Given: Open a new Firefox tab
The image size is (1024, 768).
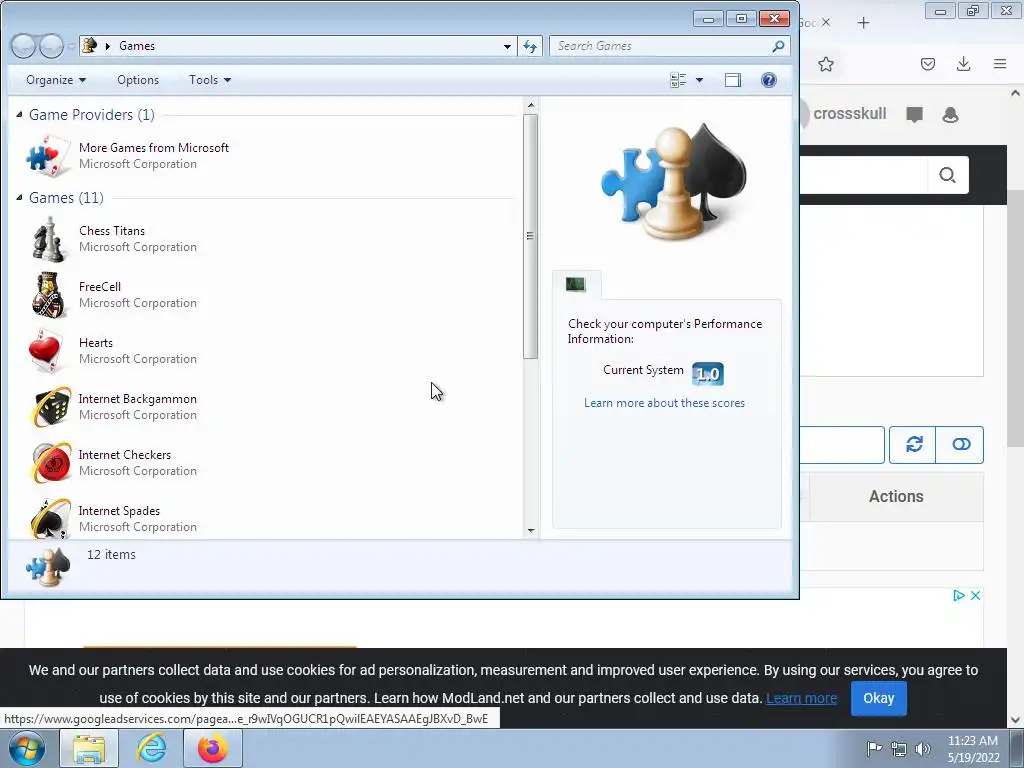Looking at the screenshot, I should (x=863, y=23).
